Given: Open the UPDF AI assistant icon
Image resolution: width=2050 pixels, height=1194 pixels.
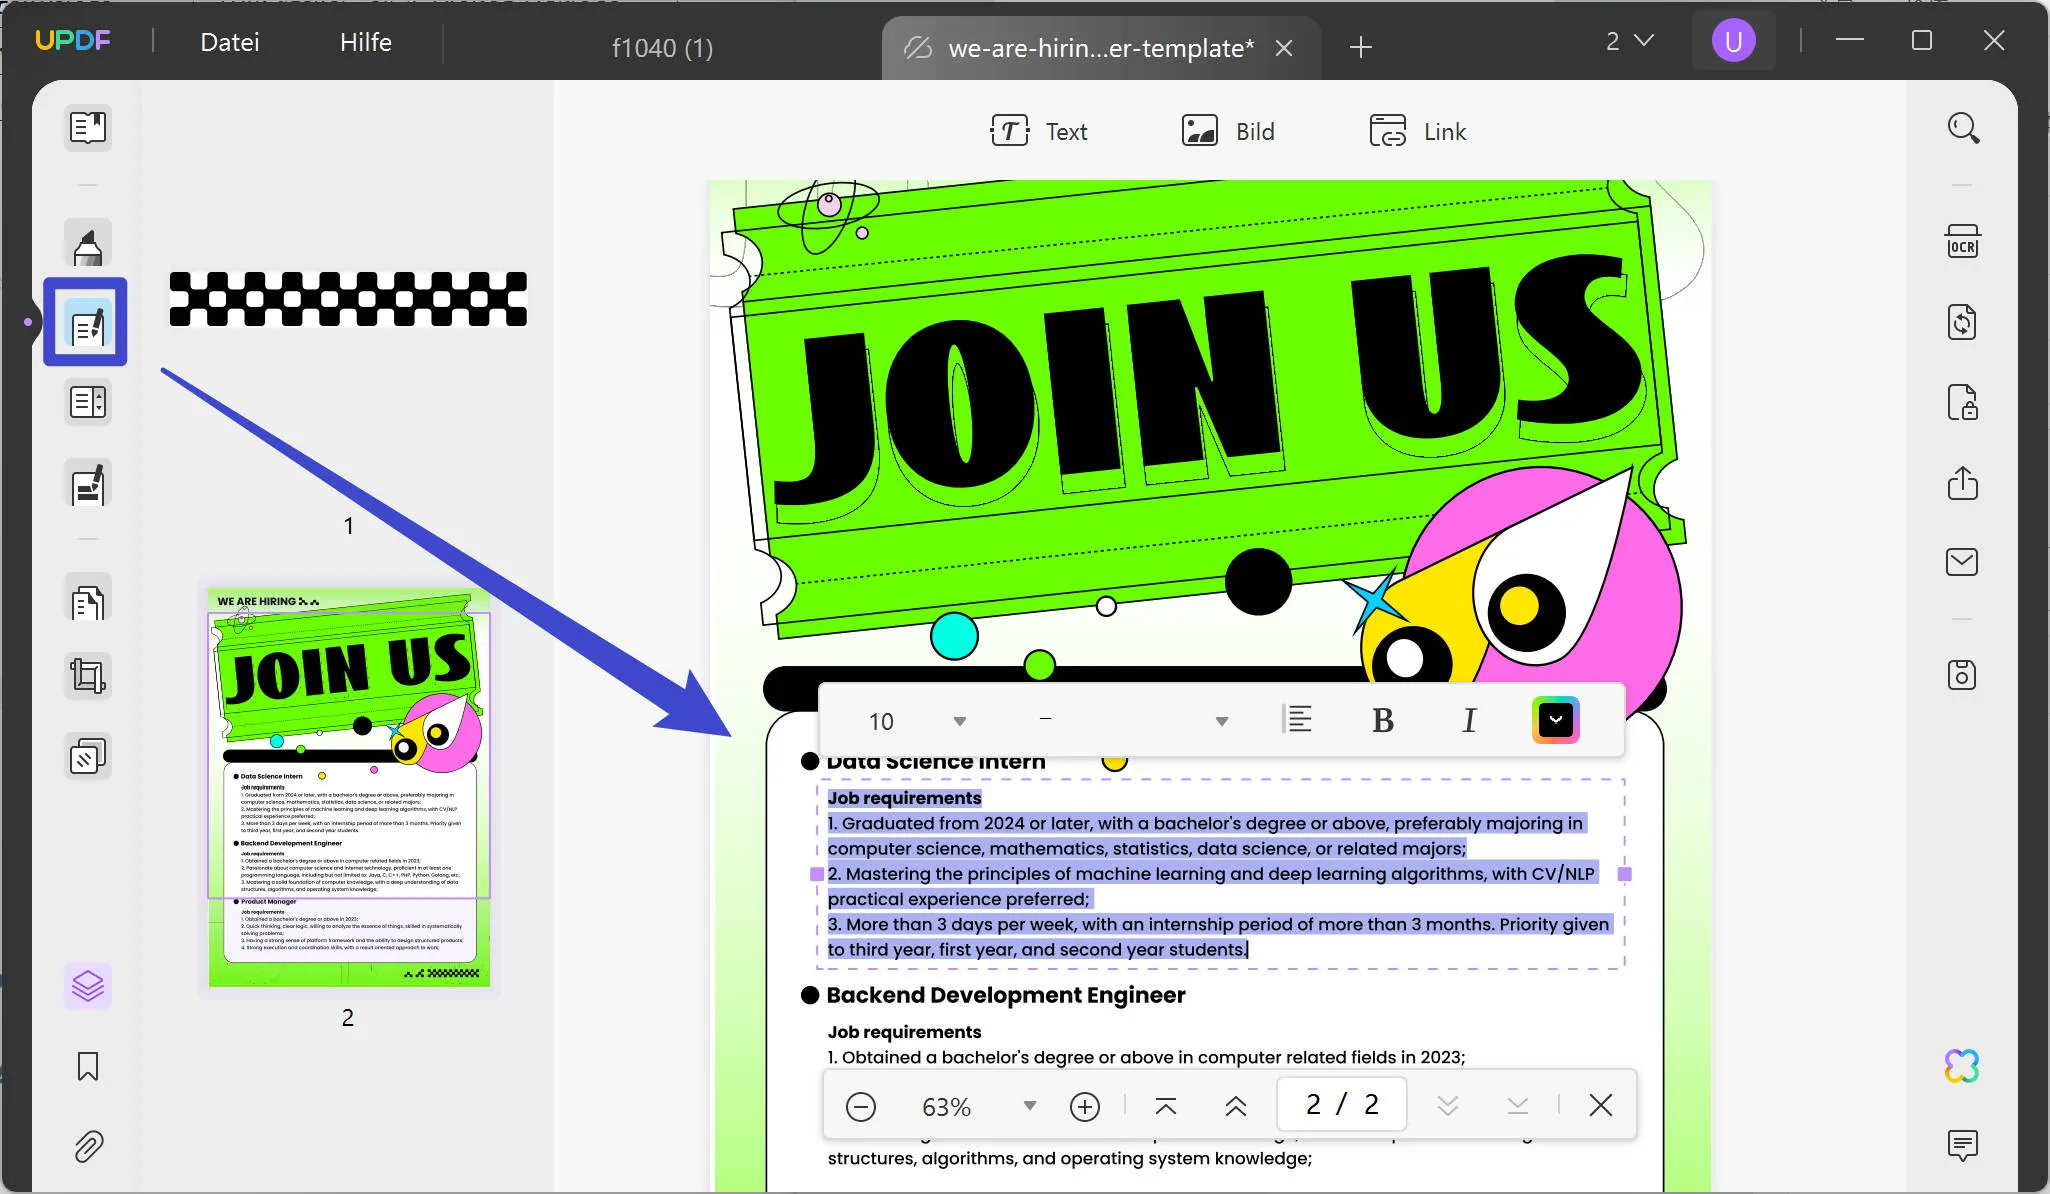Looking at the screenshot, I should pos(1962,1066).
